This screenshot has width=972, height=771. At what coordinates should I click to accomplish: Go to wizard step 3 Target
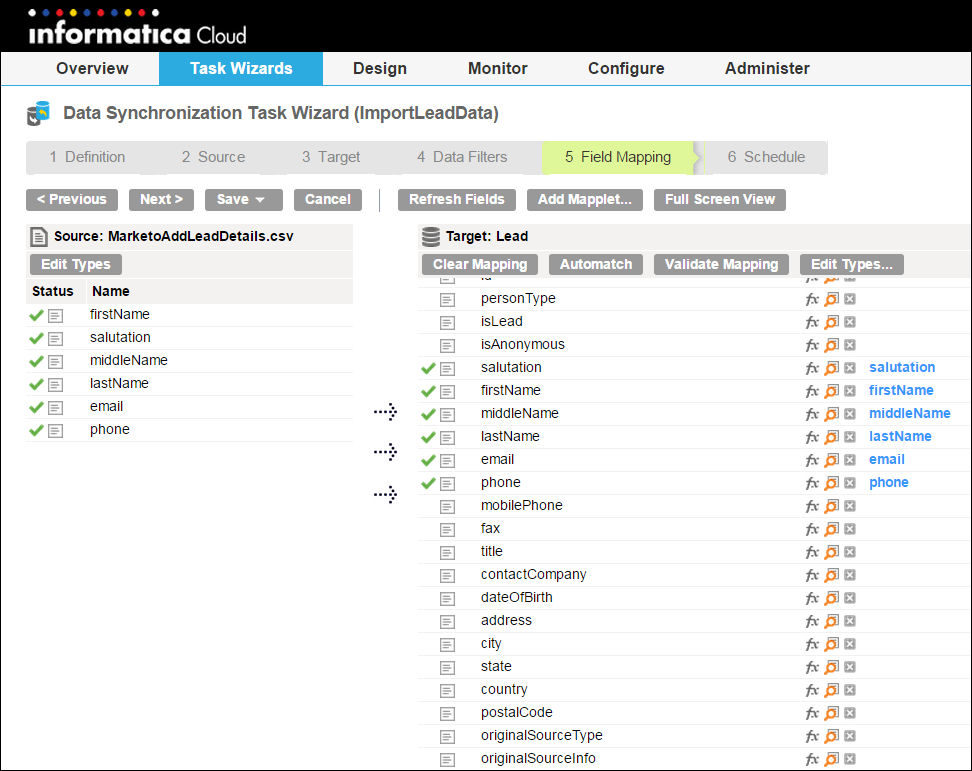[331, 157]
